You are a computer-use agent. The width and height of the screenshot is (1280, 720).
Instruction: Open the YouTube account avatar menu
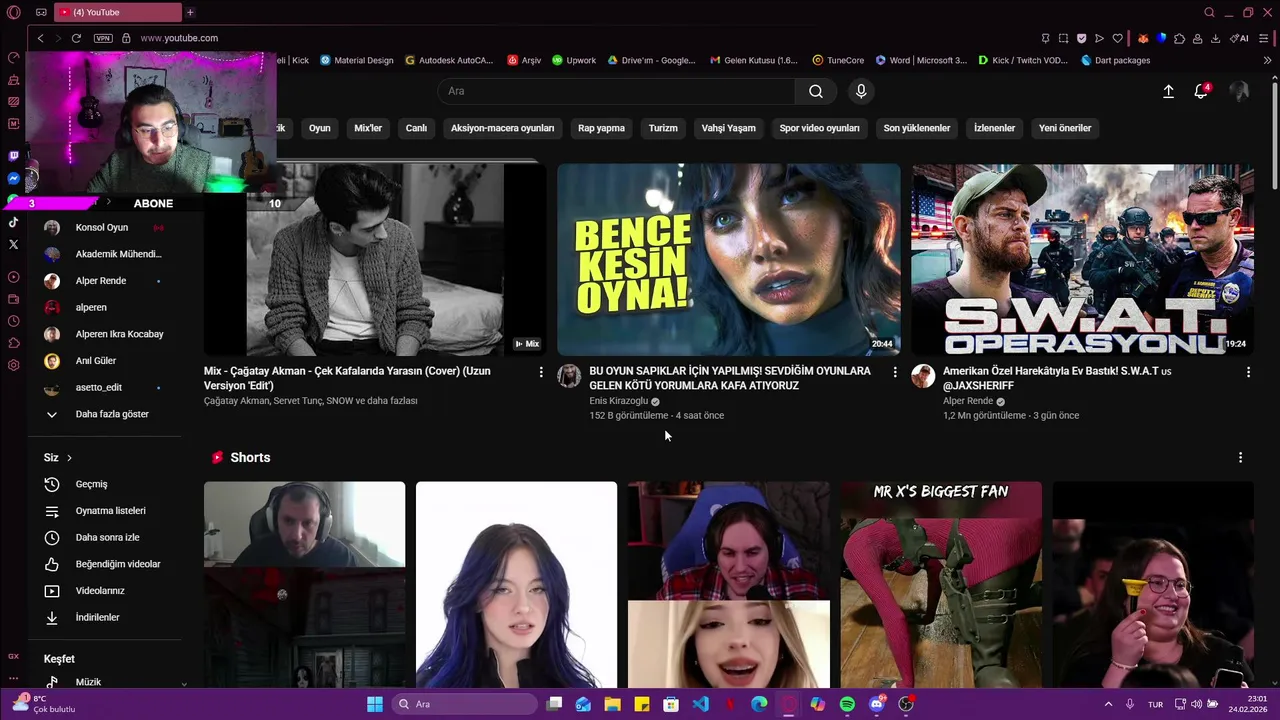[1239, 91]
